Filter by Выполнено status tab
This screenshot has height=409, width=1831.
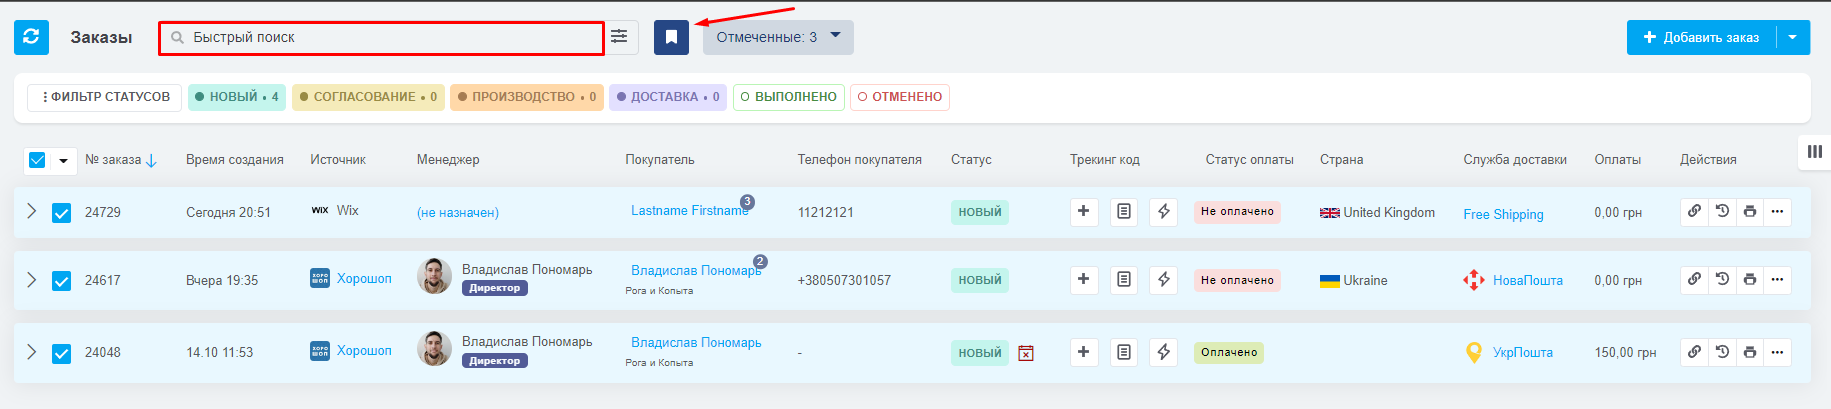[x=789, y=97]
